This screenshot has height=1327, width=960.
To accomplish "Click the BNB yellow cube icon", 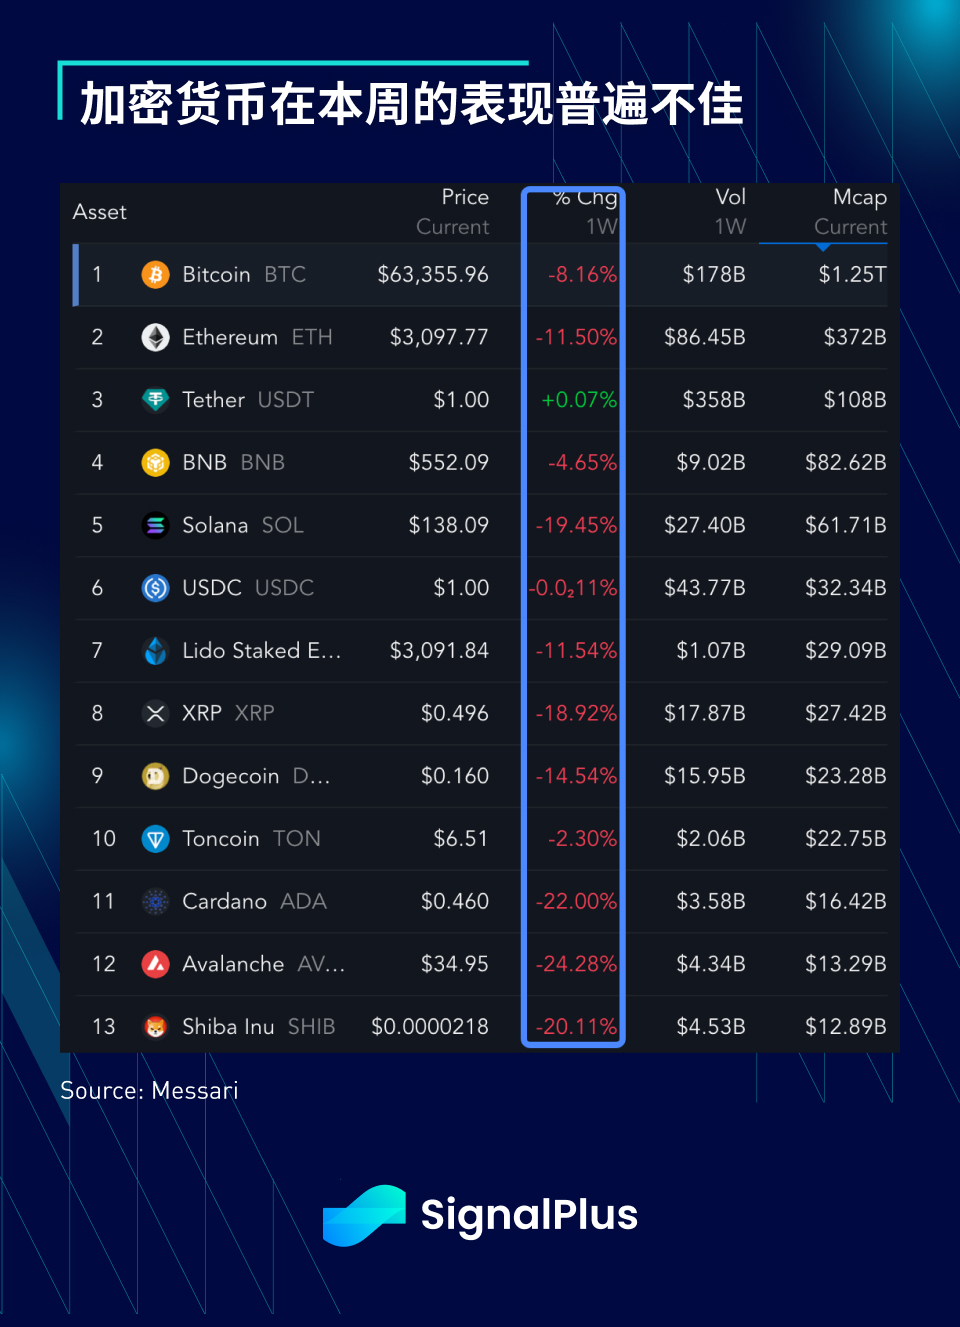I will click(155, 462).
